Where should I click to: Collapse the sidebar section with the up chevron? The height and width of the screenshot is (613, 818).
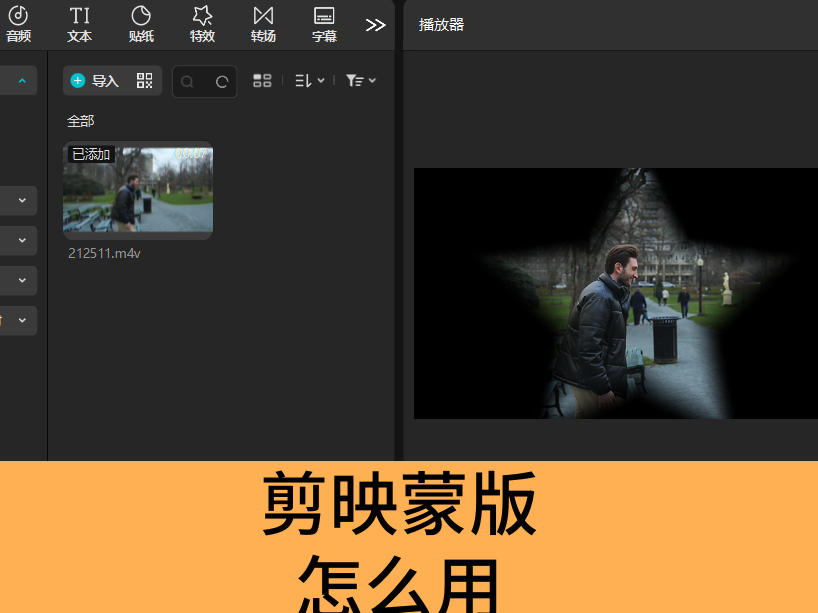coord(22,81)
